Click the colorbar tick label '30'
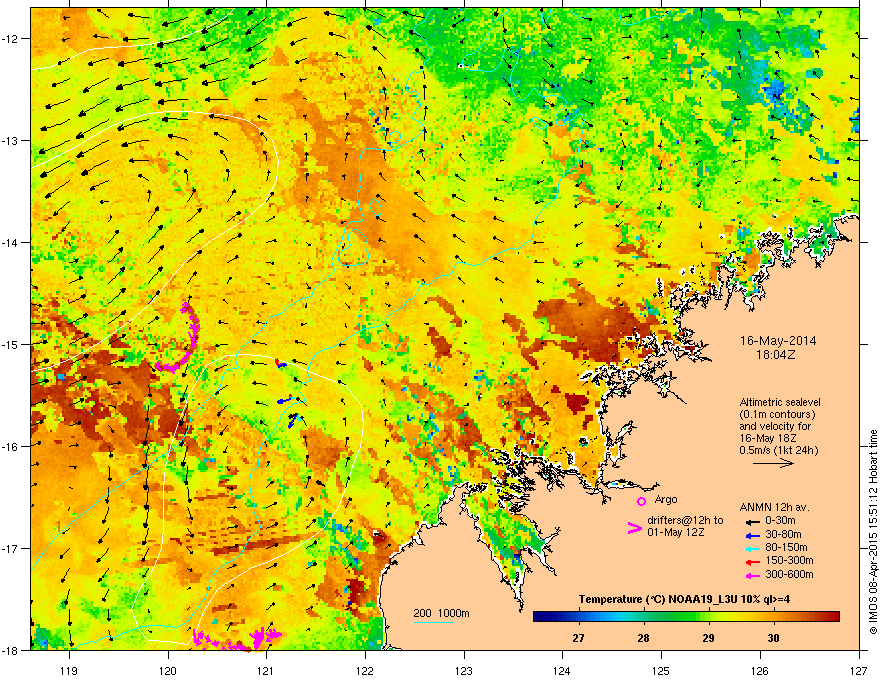Viewport: 880px width, 680px height. (773, 638)
